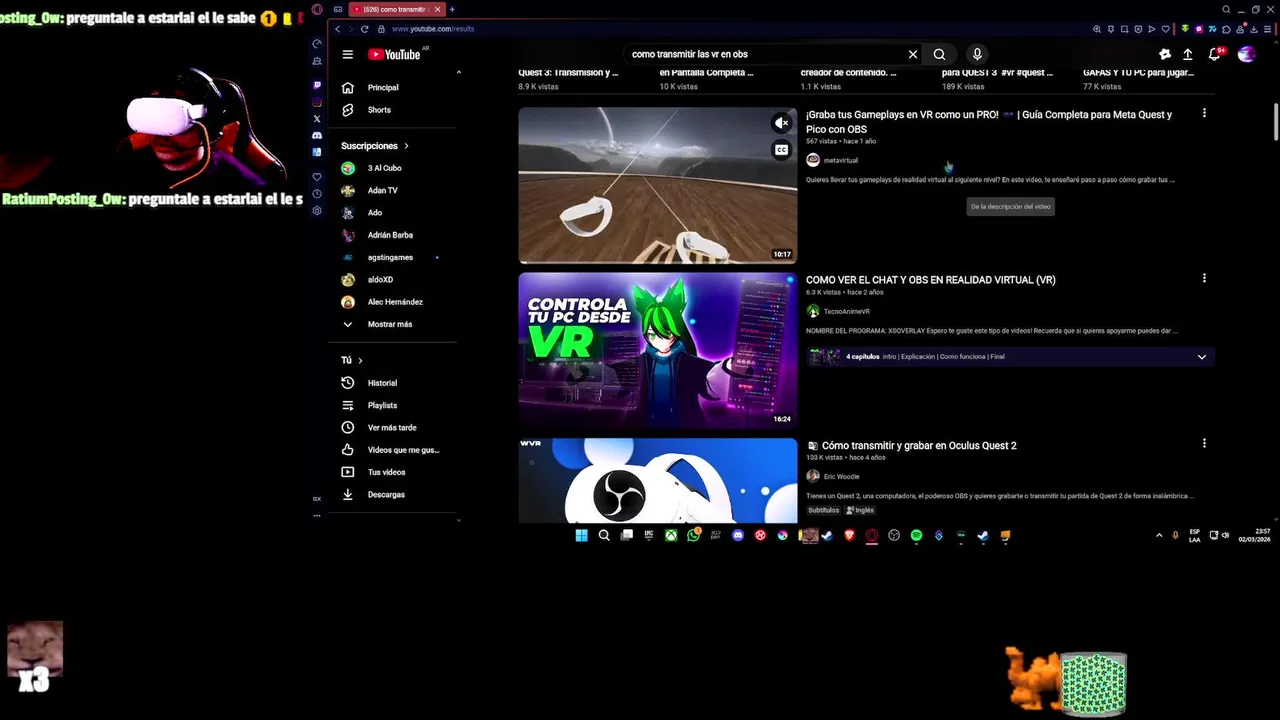
Task: Open title Cómo transmitir y grabar en Oculus
Action: (919, 445)
